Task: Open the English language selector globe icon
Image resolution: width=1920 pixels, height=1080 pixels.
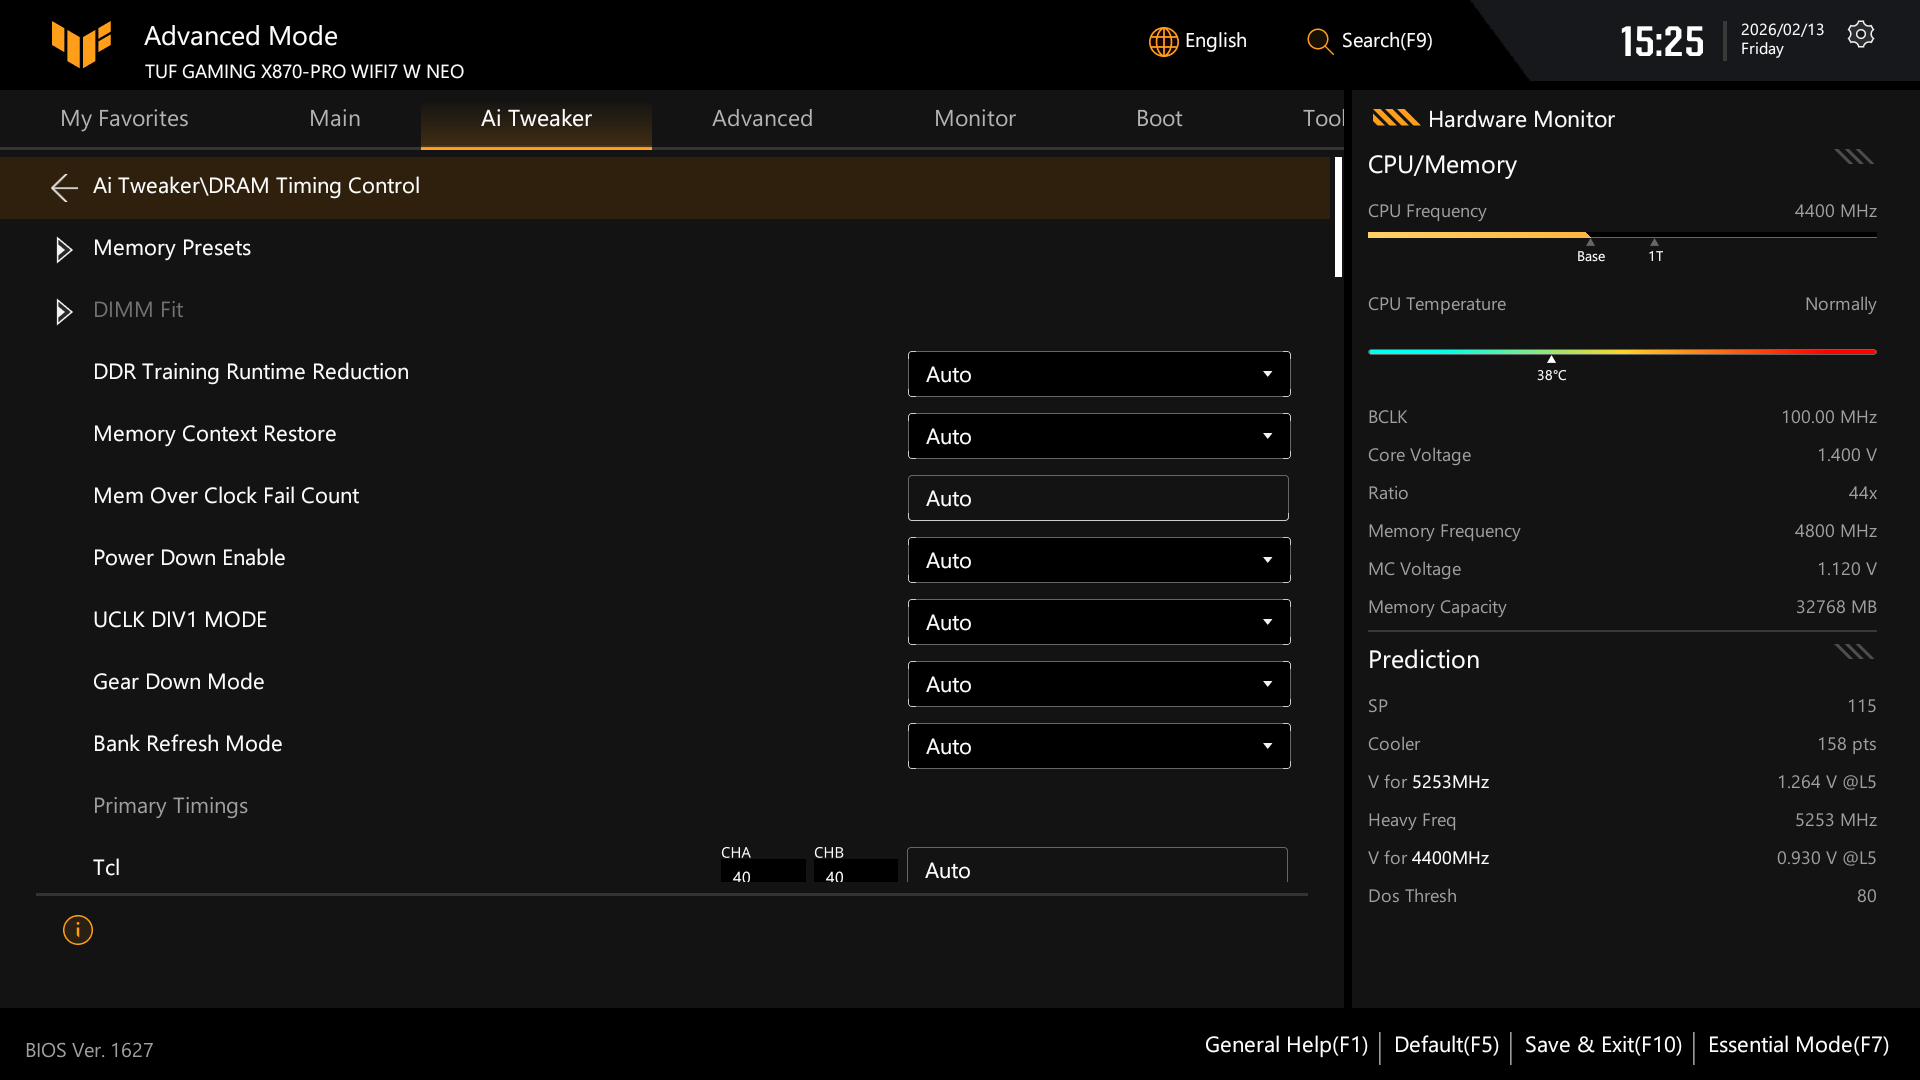Action: [1162, 41]
